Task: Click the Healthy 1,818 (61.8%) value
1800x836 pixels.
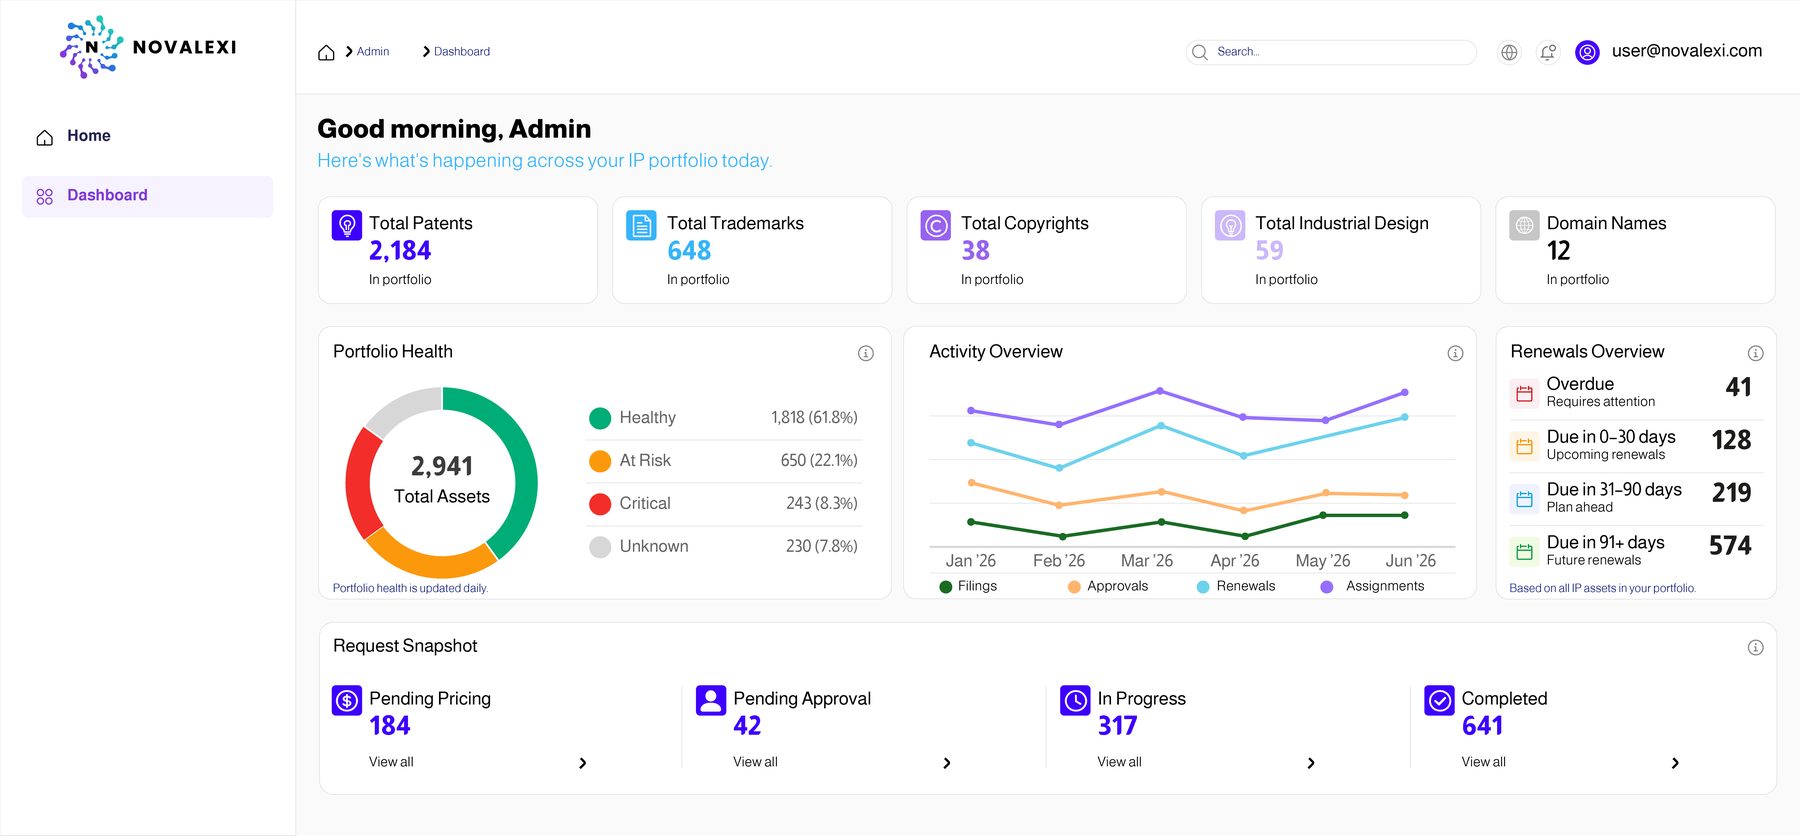Action: pos(814,418)
